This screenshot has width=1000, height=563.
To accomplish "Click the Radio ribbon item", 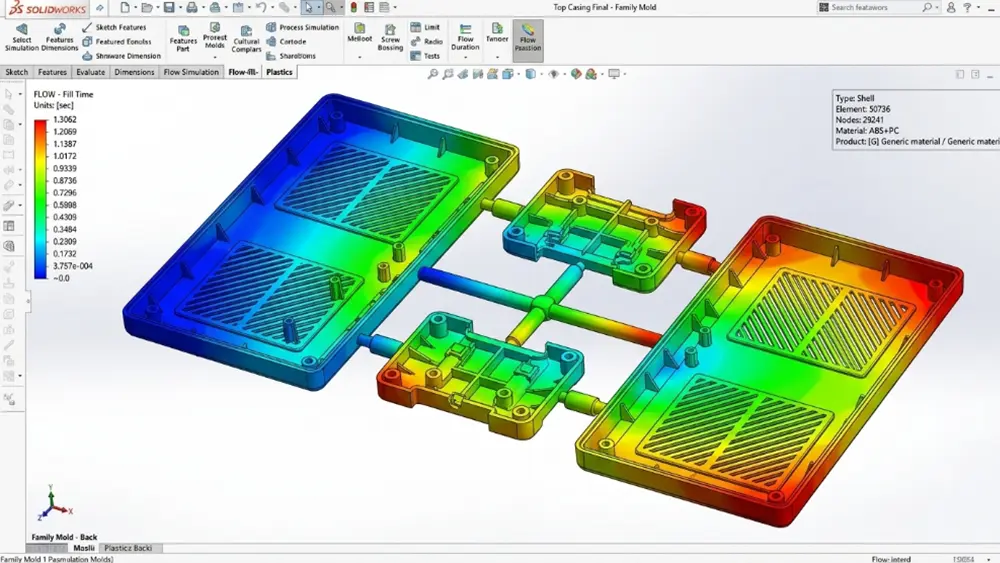I will click(x=427, y=41).
